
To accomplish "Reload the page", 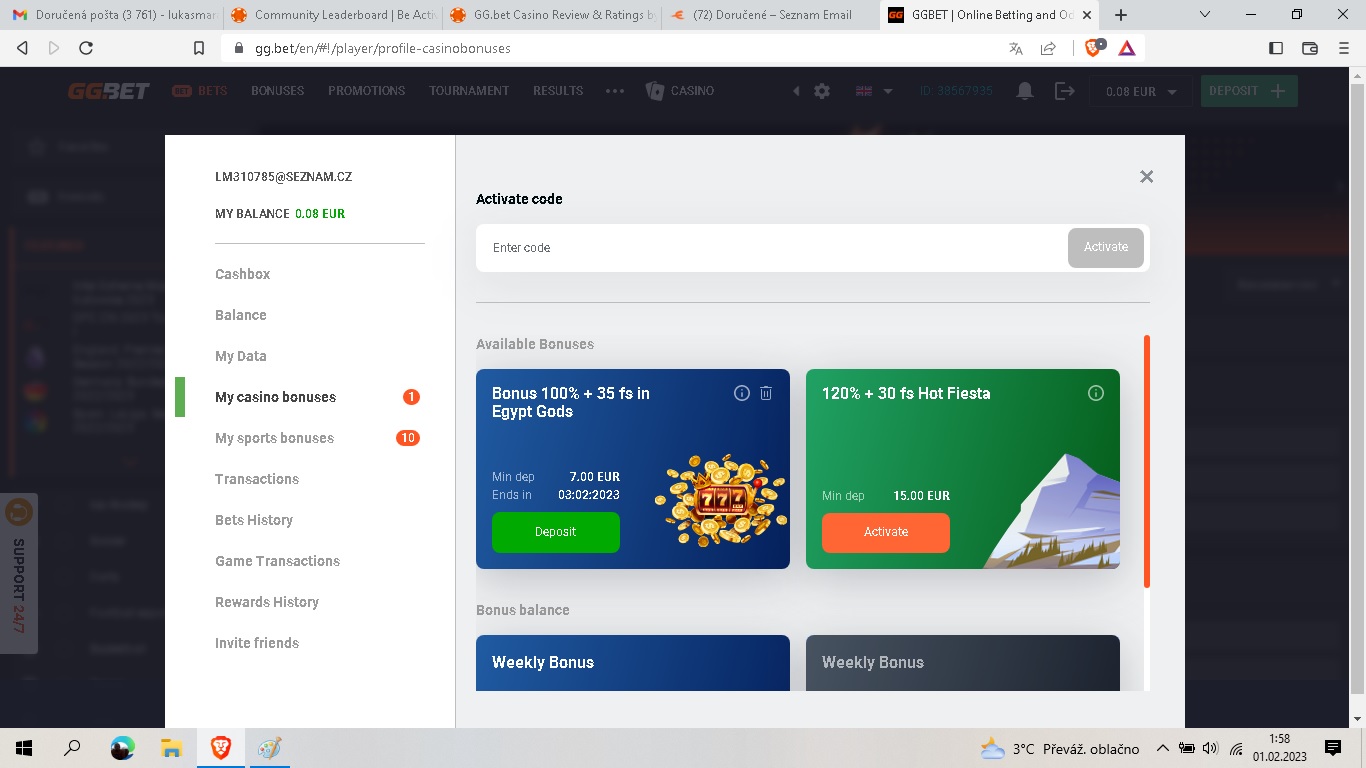I will (86, 48).
